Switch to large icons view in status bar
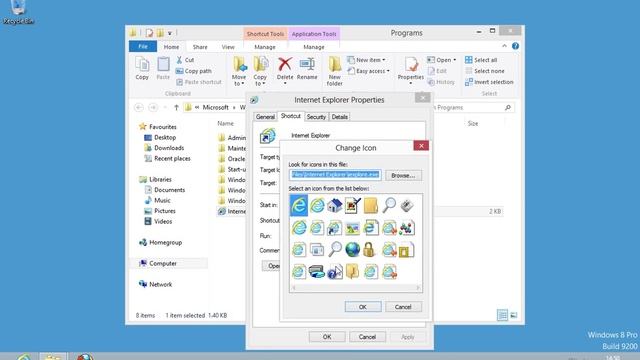Screen dimensions: 640x360 coord(514,315)
